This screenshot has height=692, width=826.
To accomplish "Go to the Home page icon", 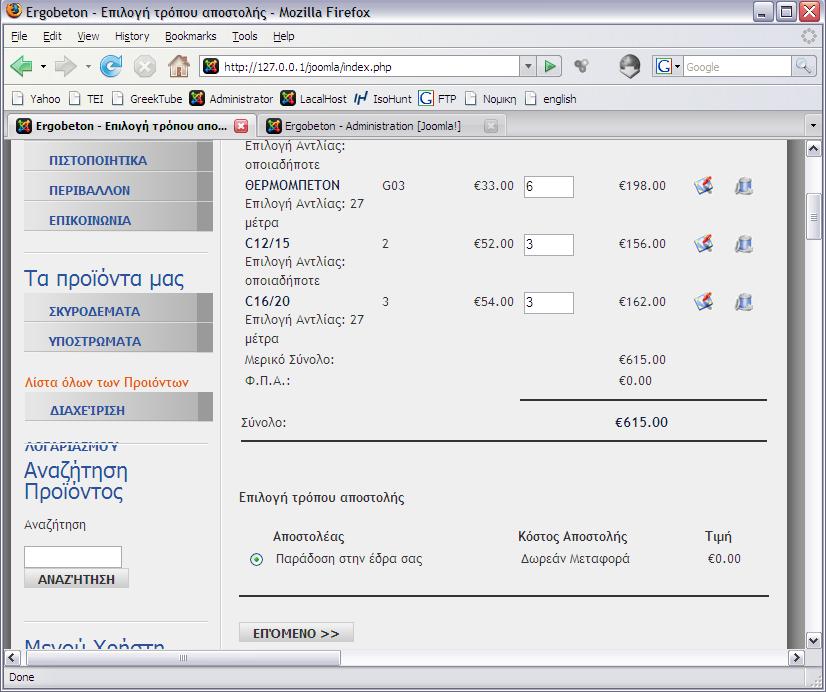I will [x=179, y=66].
